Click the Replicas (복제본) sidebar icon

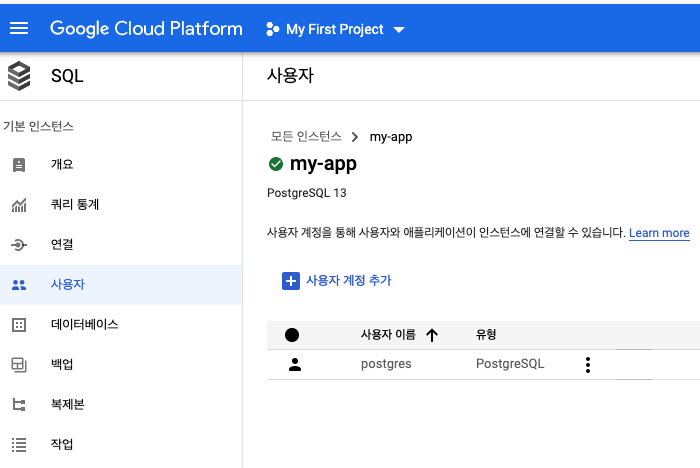coord(19,405)
